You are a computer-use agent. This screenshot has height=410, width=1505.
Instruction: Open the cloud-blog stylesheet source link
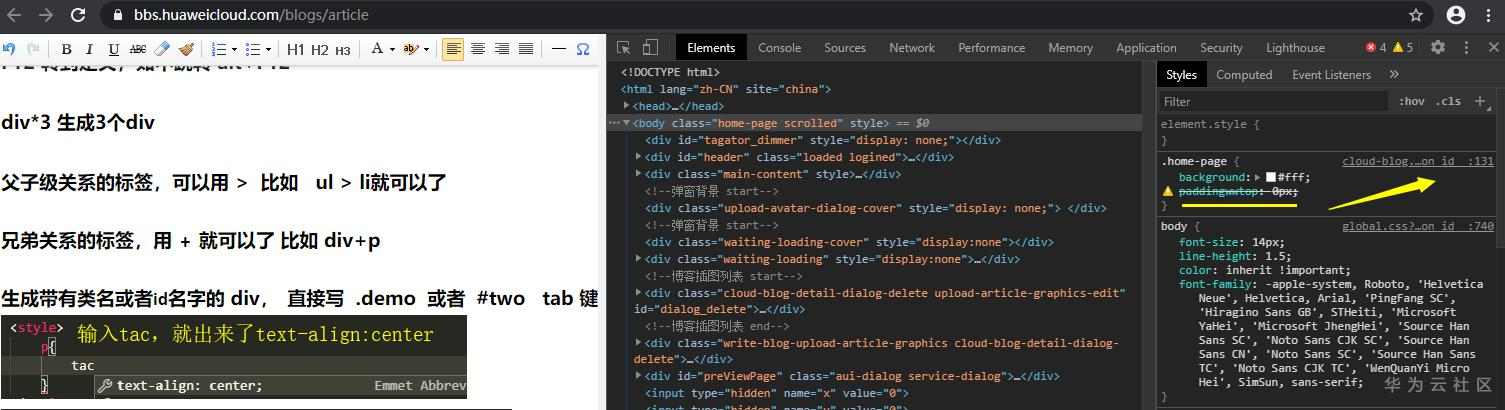(1417, 161)
